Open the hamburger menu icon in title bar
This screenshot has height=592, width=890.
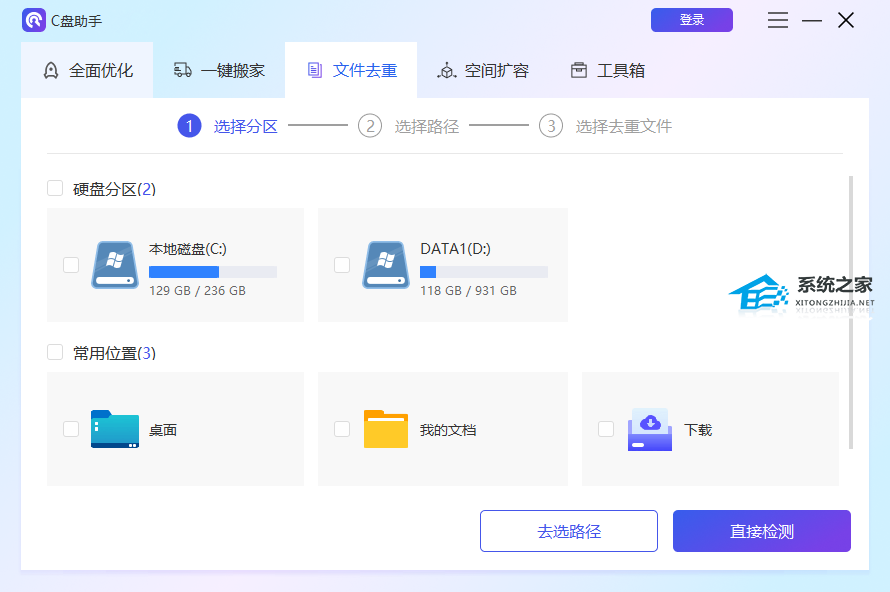778,20
